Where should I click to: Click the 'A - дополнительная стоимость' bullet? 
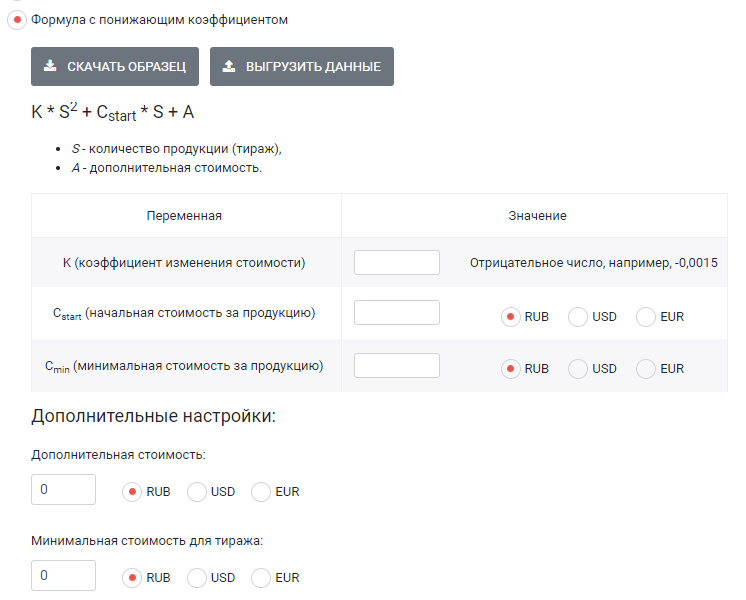(x=167, y=168)
